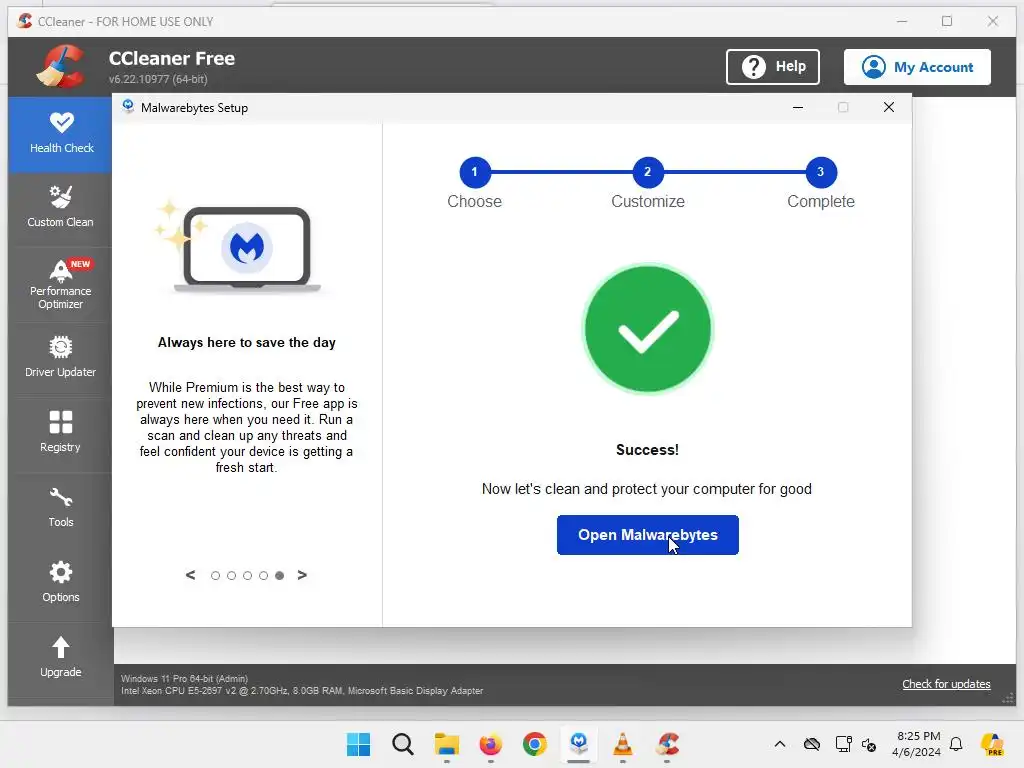Click the network display tray icon

(x=843, y=744)
